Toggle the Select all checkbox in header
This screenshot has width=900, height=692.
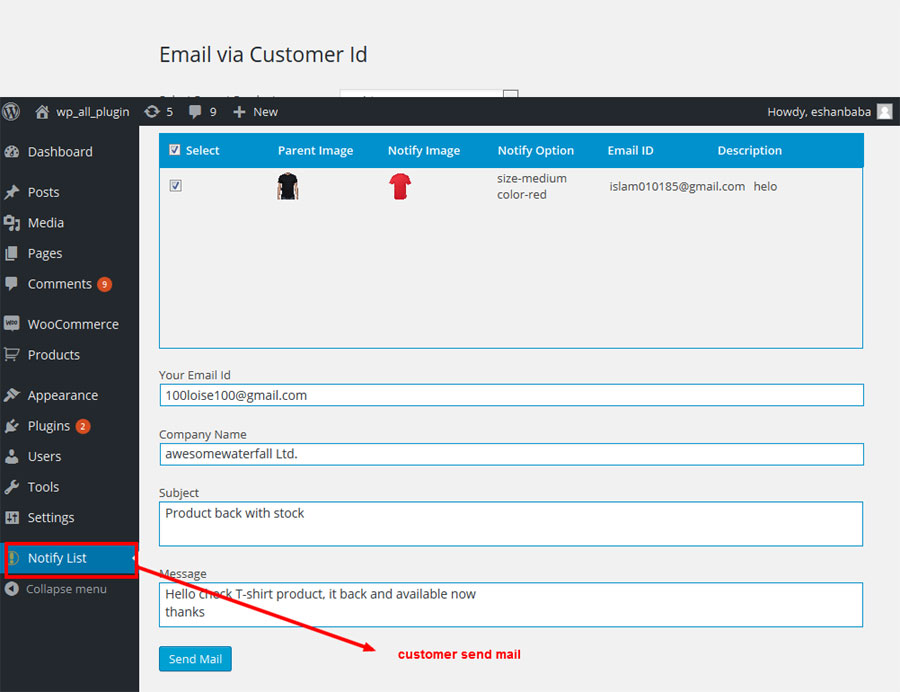tap(175, 150)
